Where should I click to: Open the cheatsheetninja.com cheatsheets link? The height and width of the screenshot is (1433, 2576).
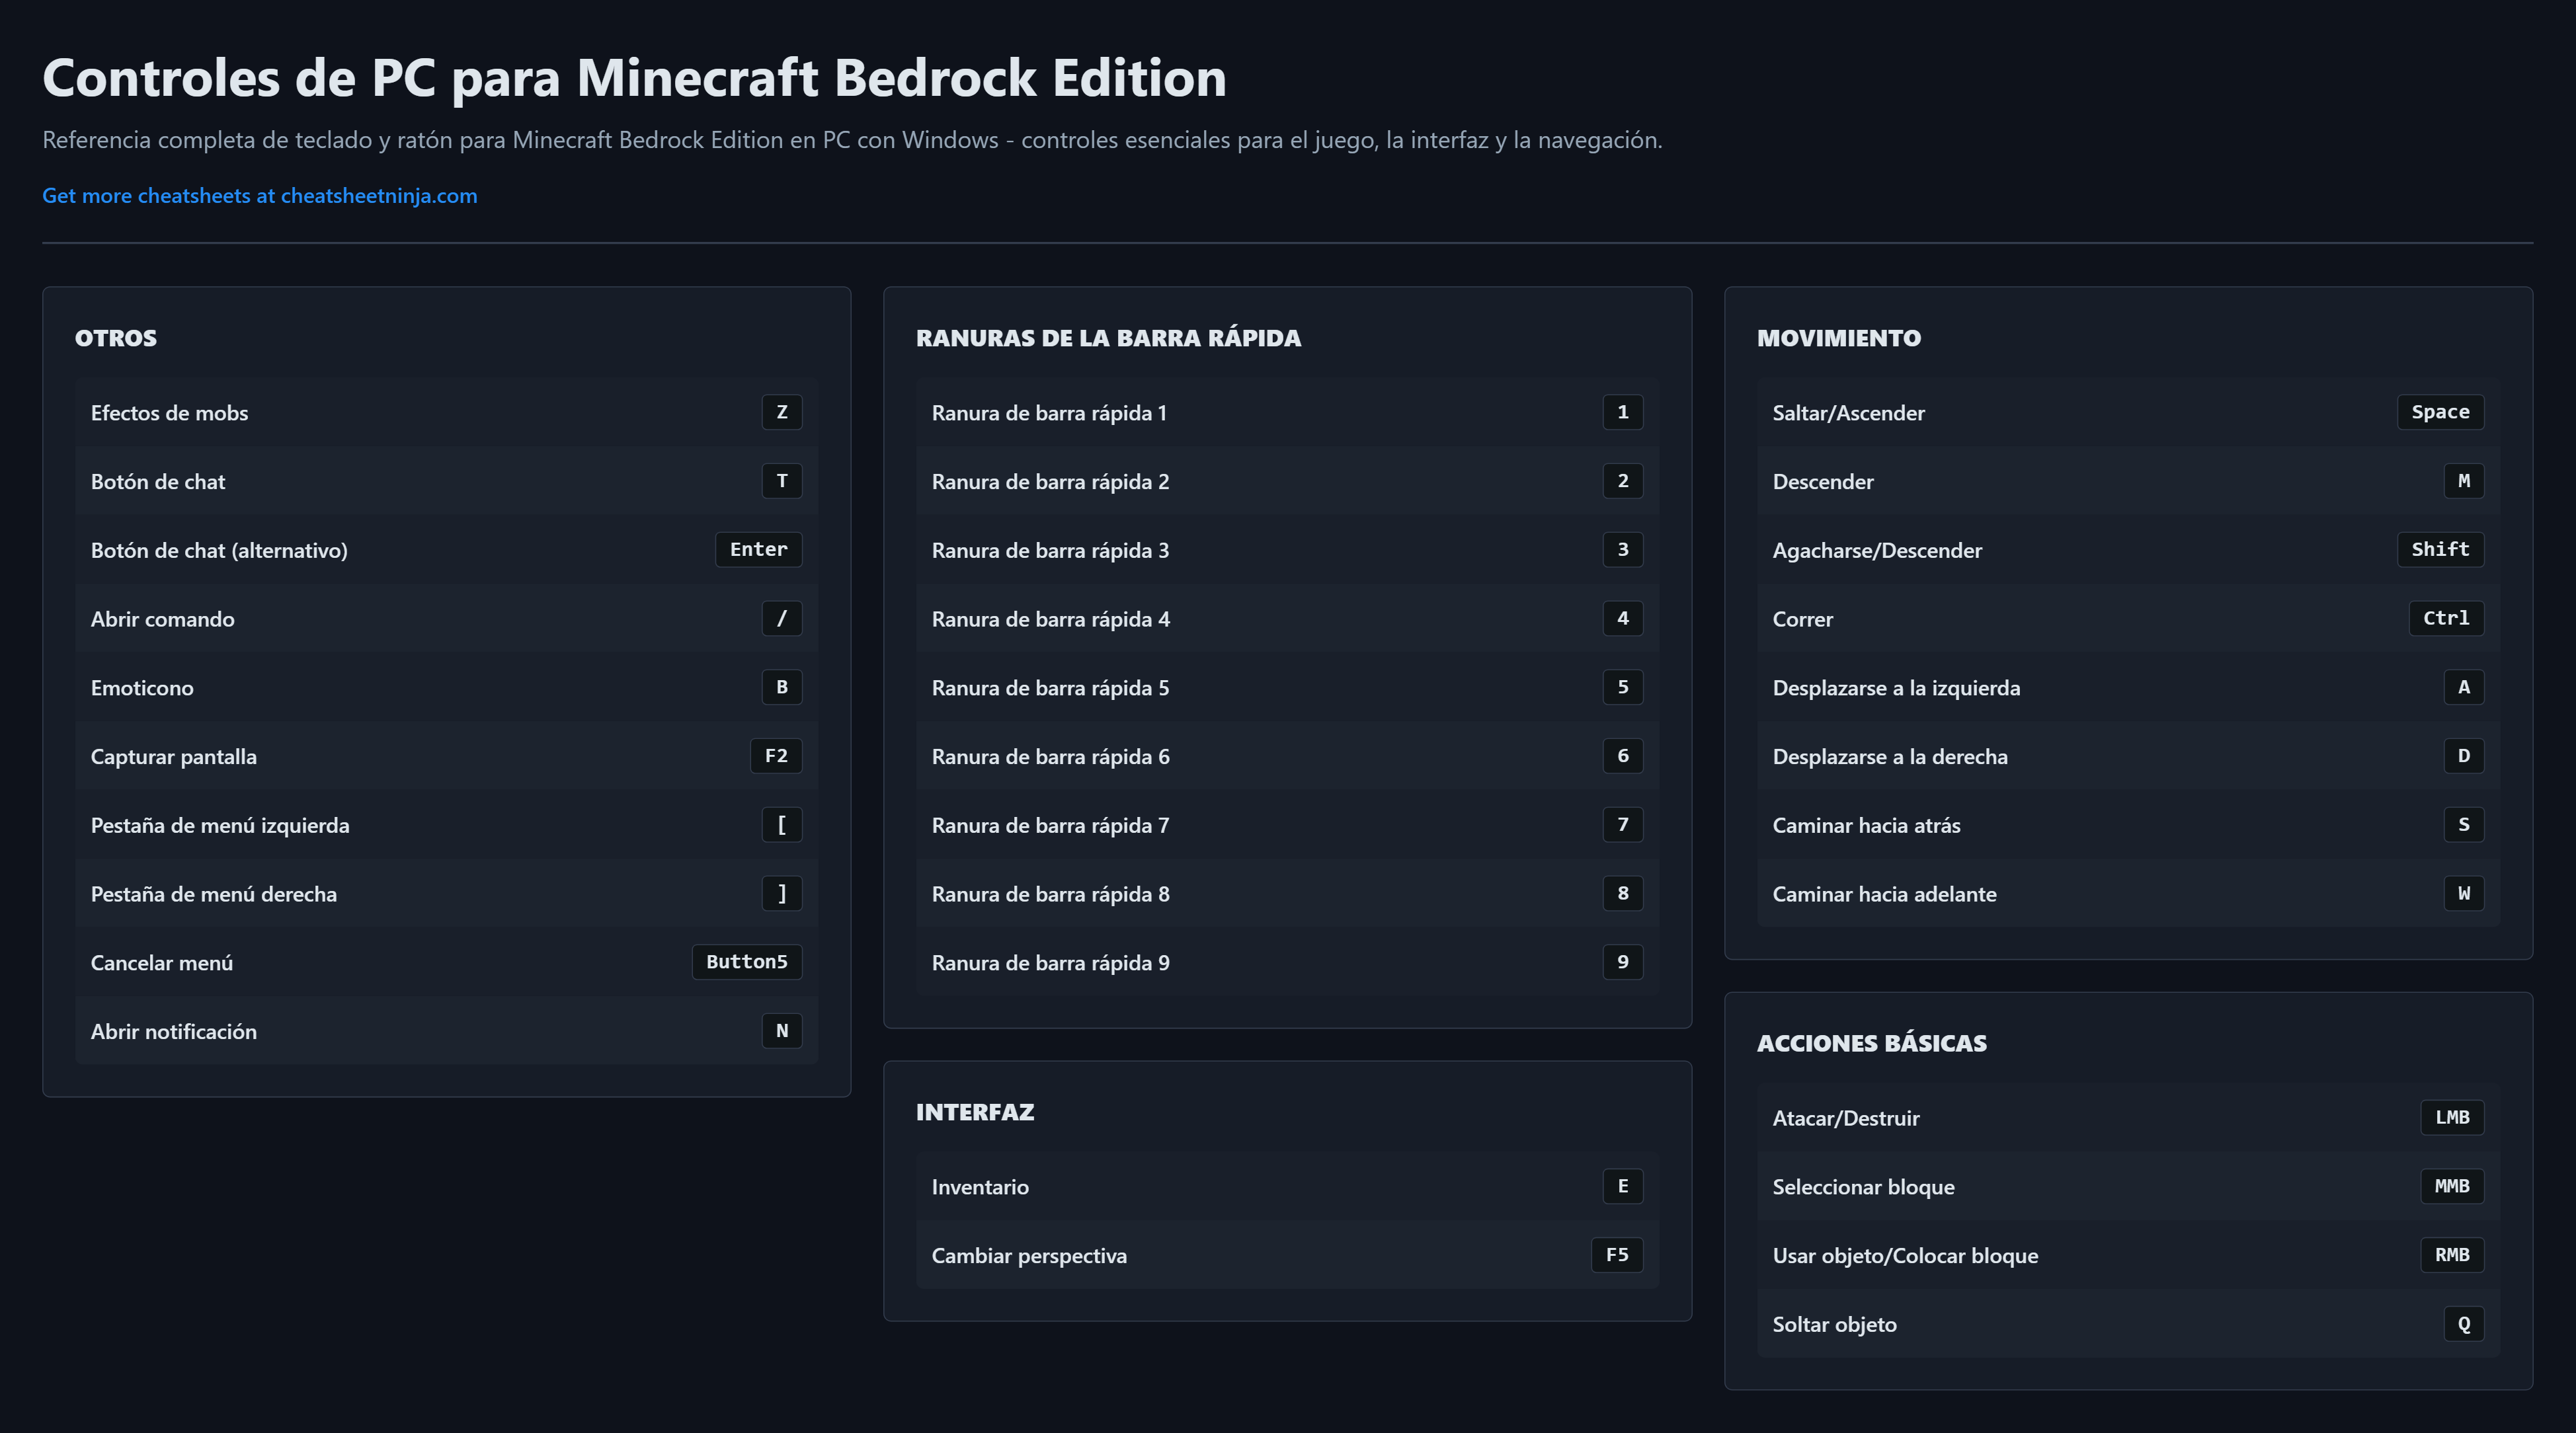pyautogui.click(x=259, y=196)
